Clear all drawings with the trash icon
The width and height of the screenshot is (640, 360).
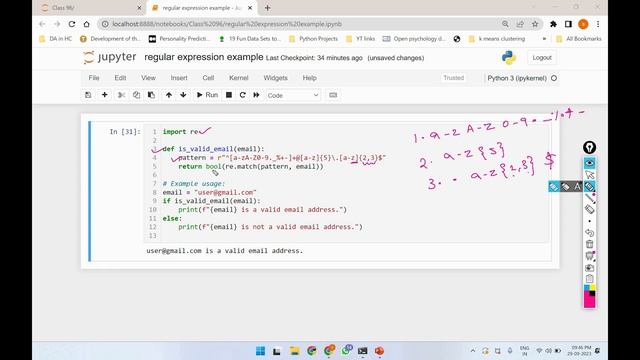coord(589,244)
